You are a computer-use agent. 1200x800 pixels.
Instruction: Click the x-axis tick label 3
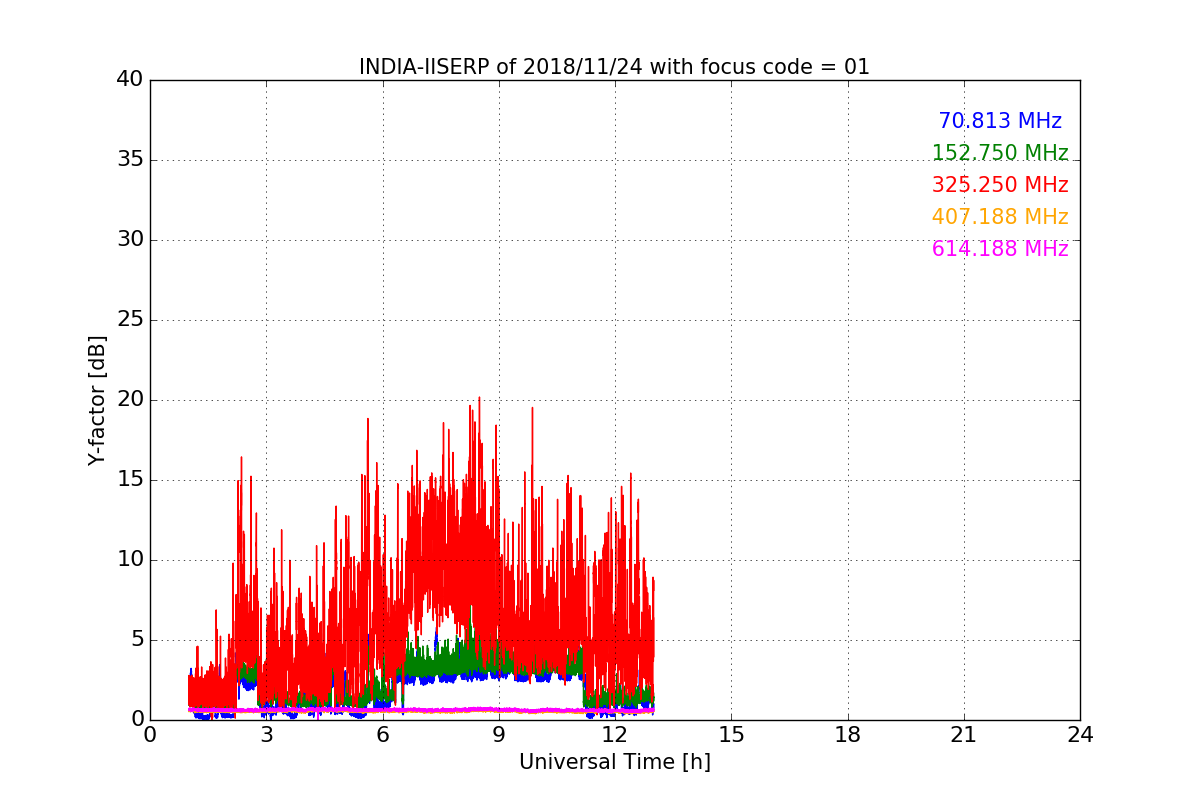point(266,734)
